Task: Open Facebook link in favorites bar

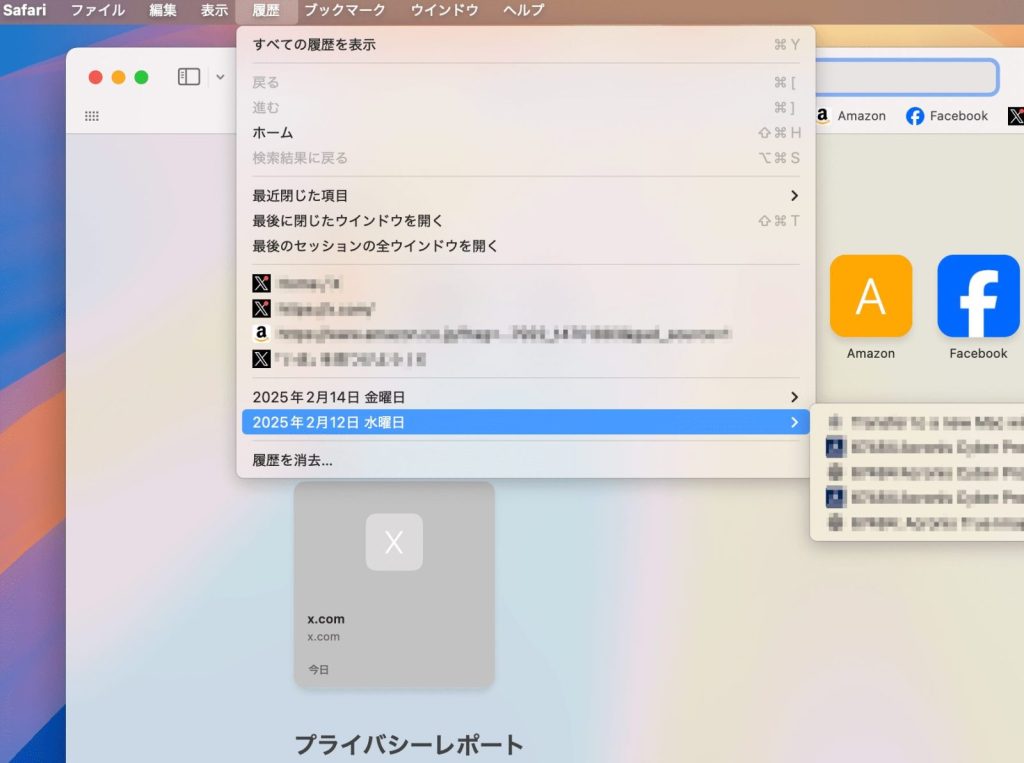Action: coord(947,116)
